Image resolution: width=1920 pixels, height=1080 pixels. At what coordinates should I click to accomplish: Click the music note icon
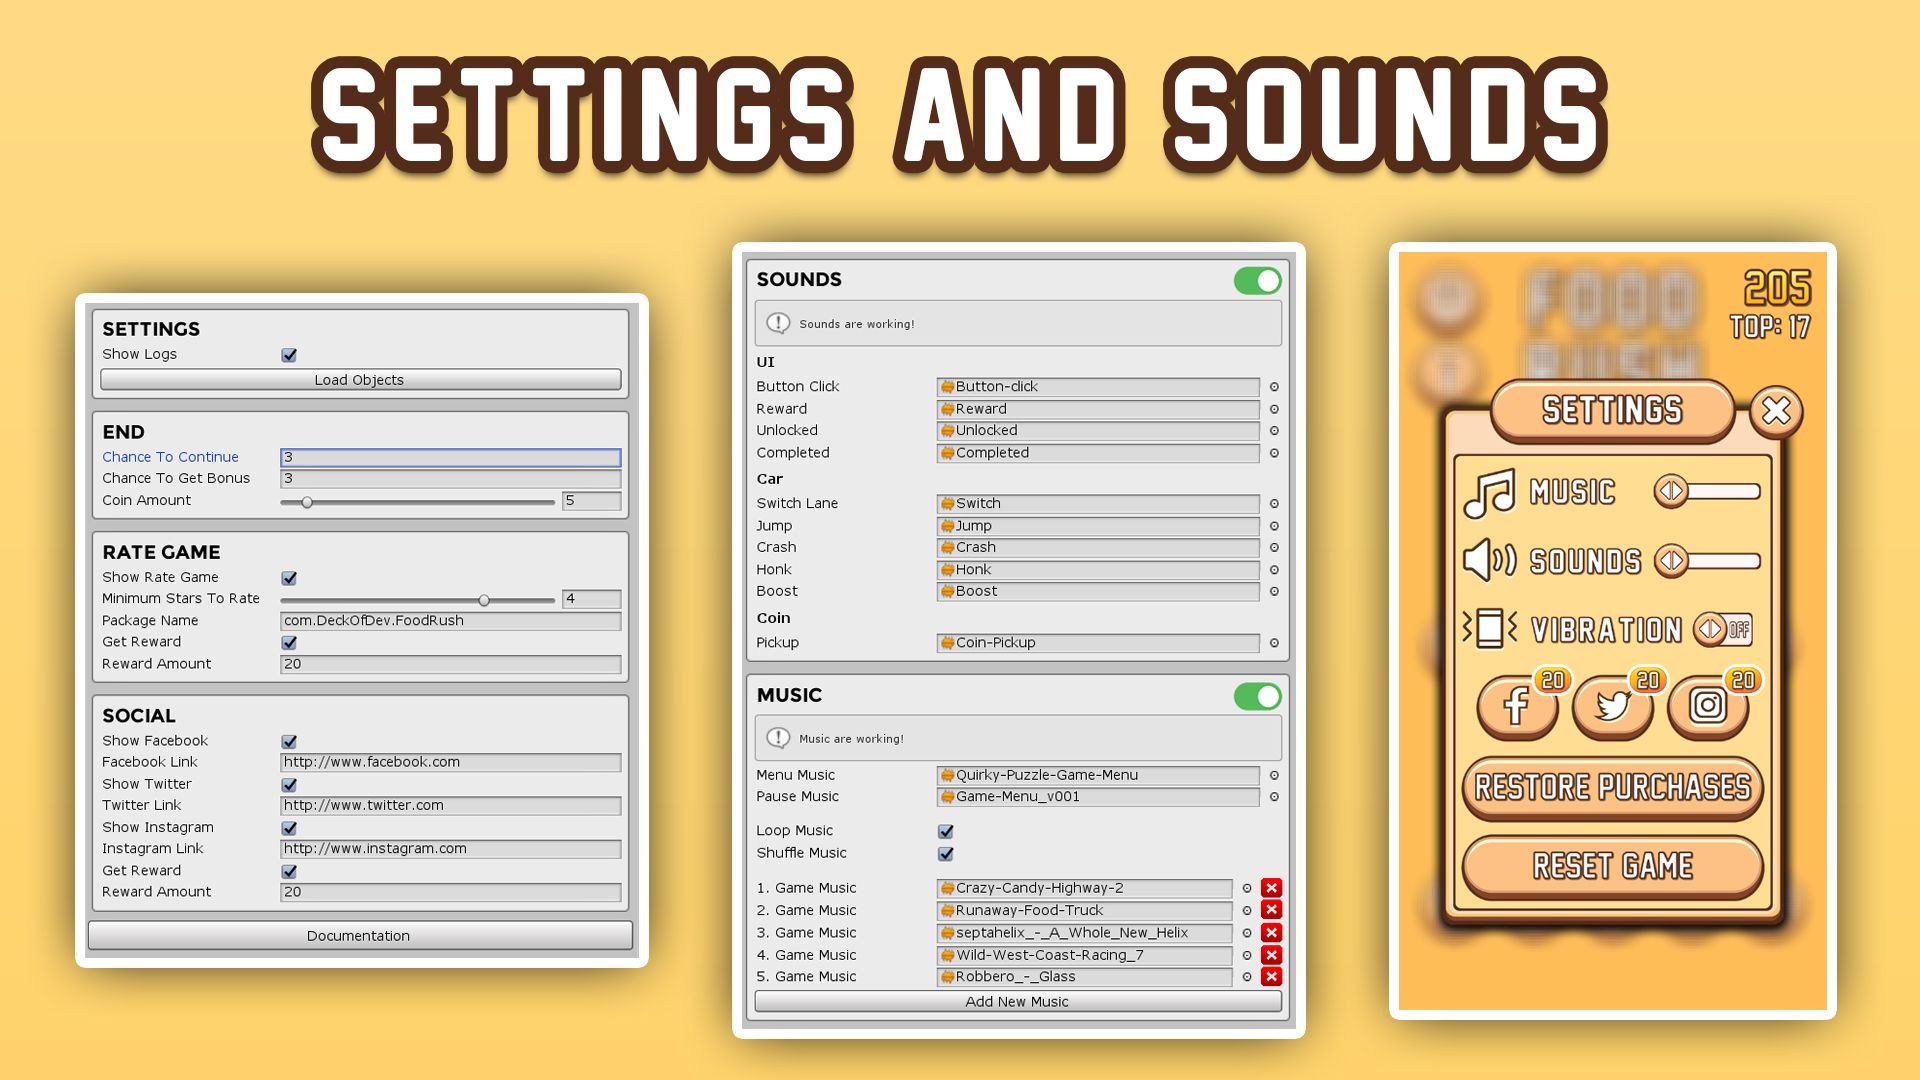coord(1489,493)
